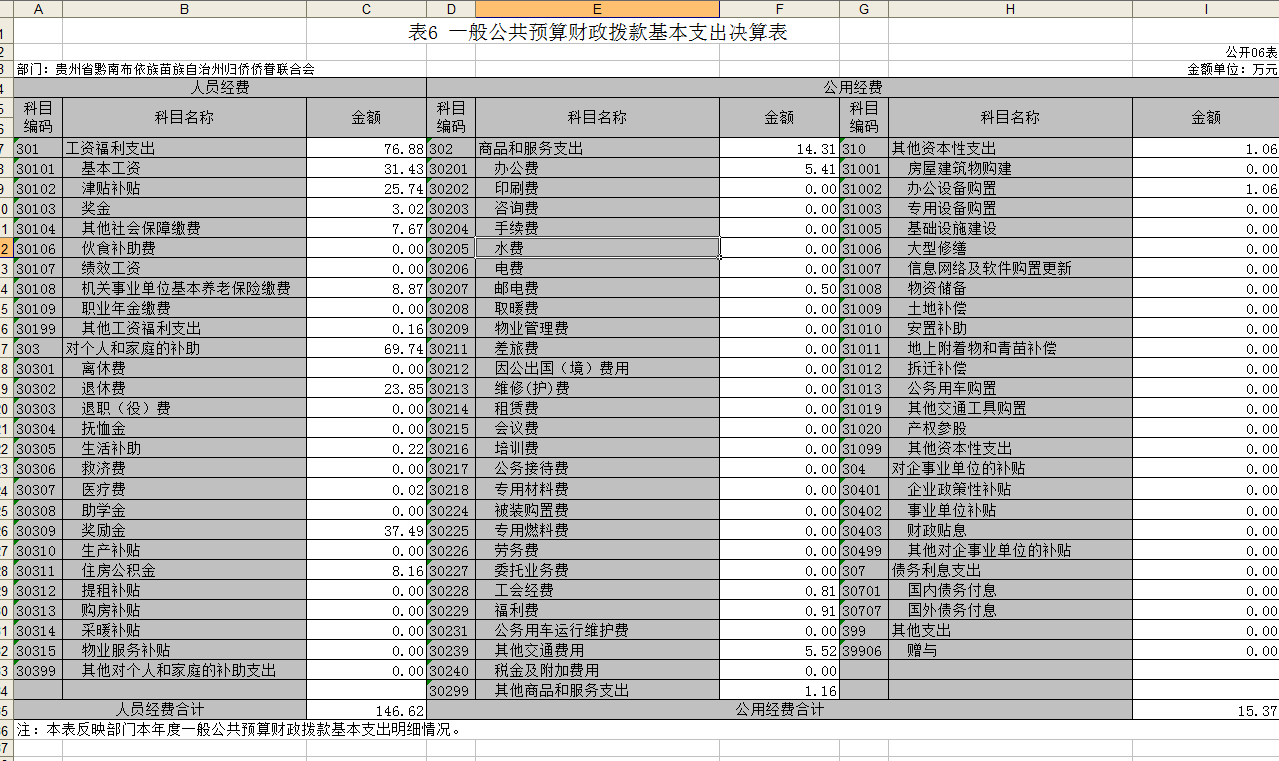Select the 部门 department name cell
Image resolution: width=1279 pixels, height=761 pixels.
pyautogui.click(x=166, y=69)
